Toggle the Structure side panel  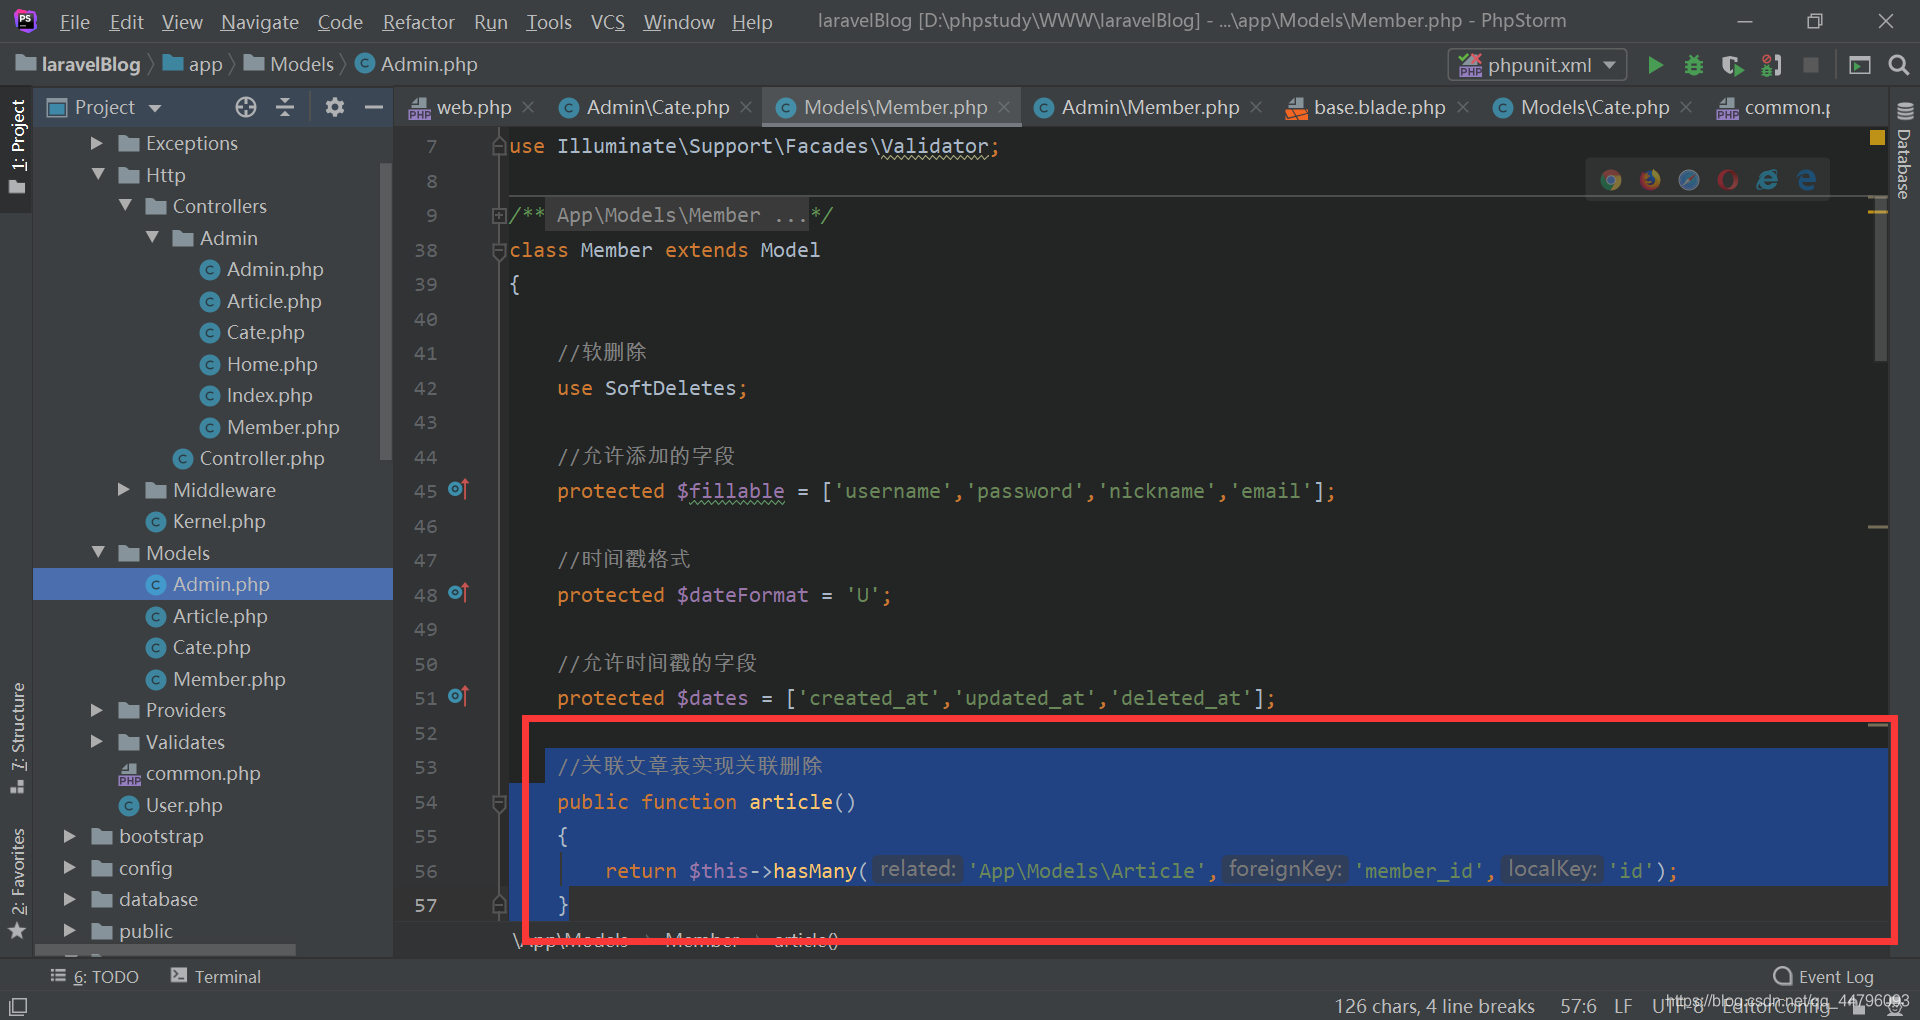(x=17, y=739)
